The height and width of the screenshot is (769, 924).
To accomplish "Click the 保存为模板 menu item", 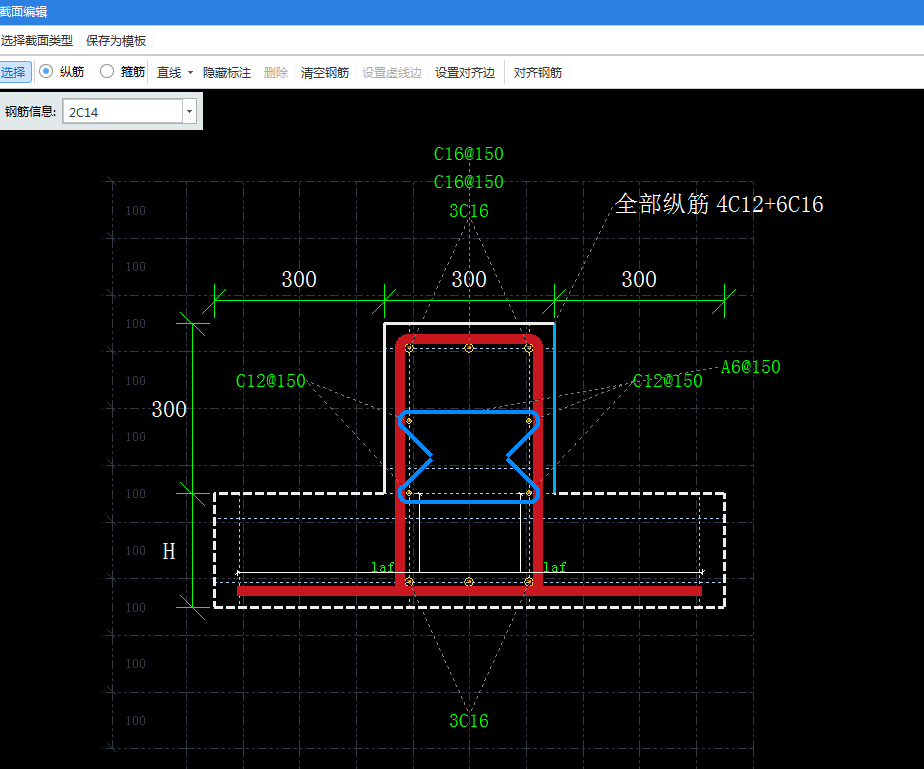I will [x=116, y=41].
